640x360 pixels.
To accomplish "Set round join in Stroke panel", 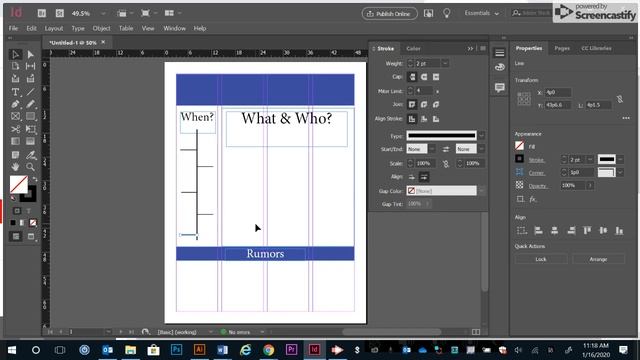I will tap(424, 104).
